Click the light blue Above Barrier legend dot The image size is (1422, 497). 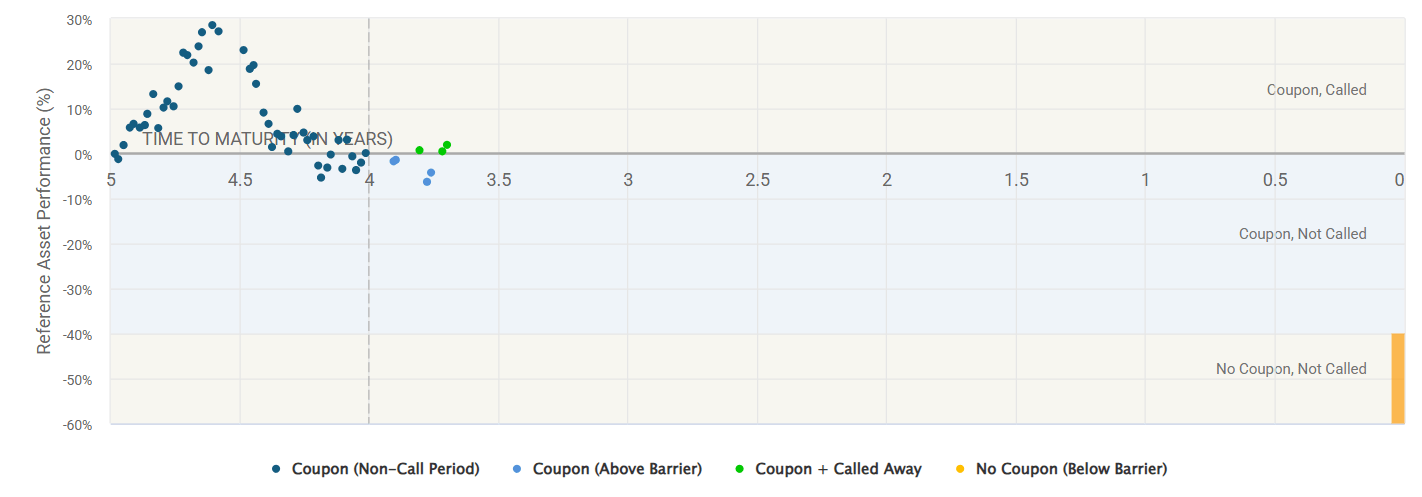(x=518, y=469)
